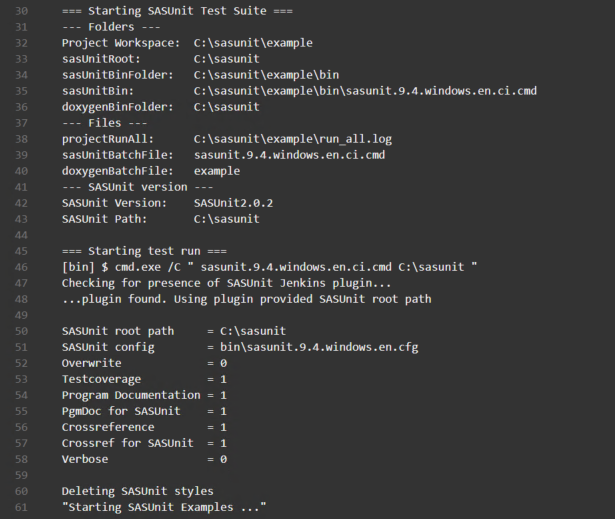Click the Program Documentation setting line
The width and height of the screenshot is (615, 519).
tap(144, 395)
